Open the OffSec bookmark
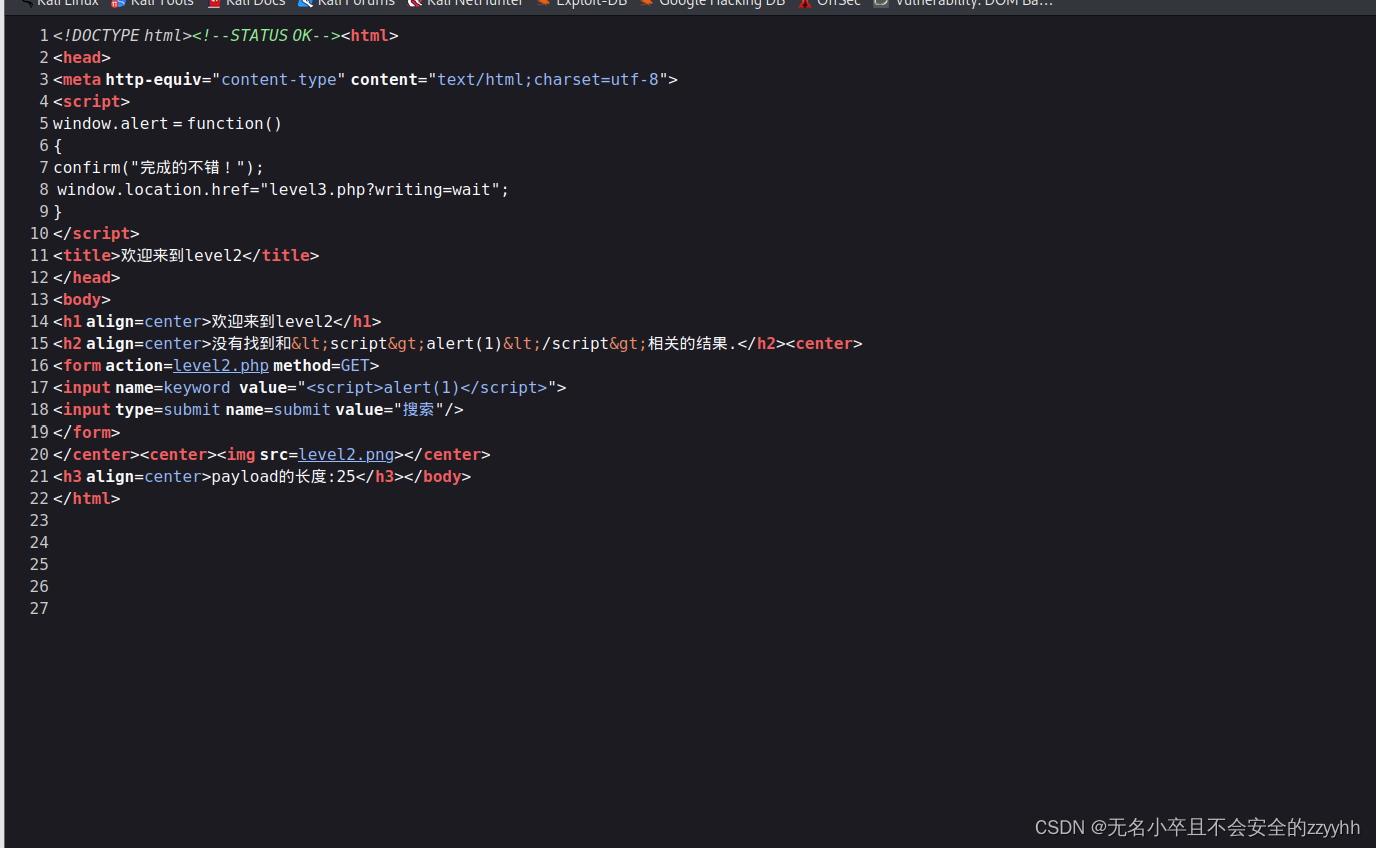Image resolution: width=1376 pixels, height=848 pixels. [829, 3]
